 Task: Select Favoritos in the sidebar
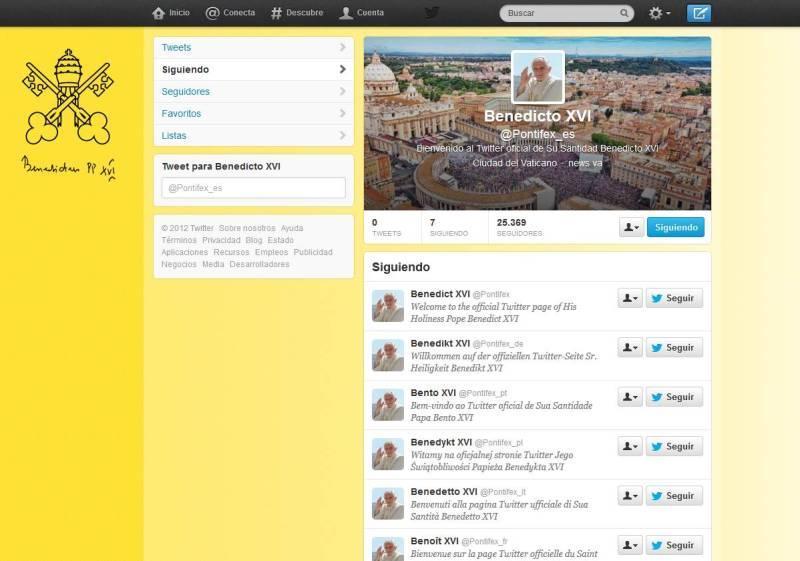(x=181, y=114)
